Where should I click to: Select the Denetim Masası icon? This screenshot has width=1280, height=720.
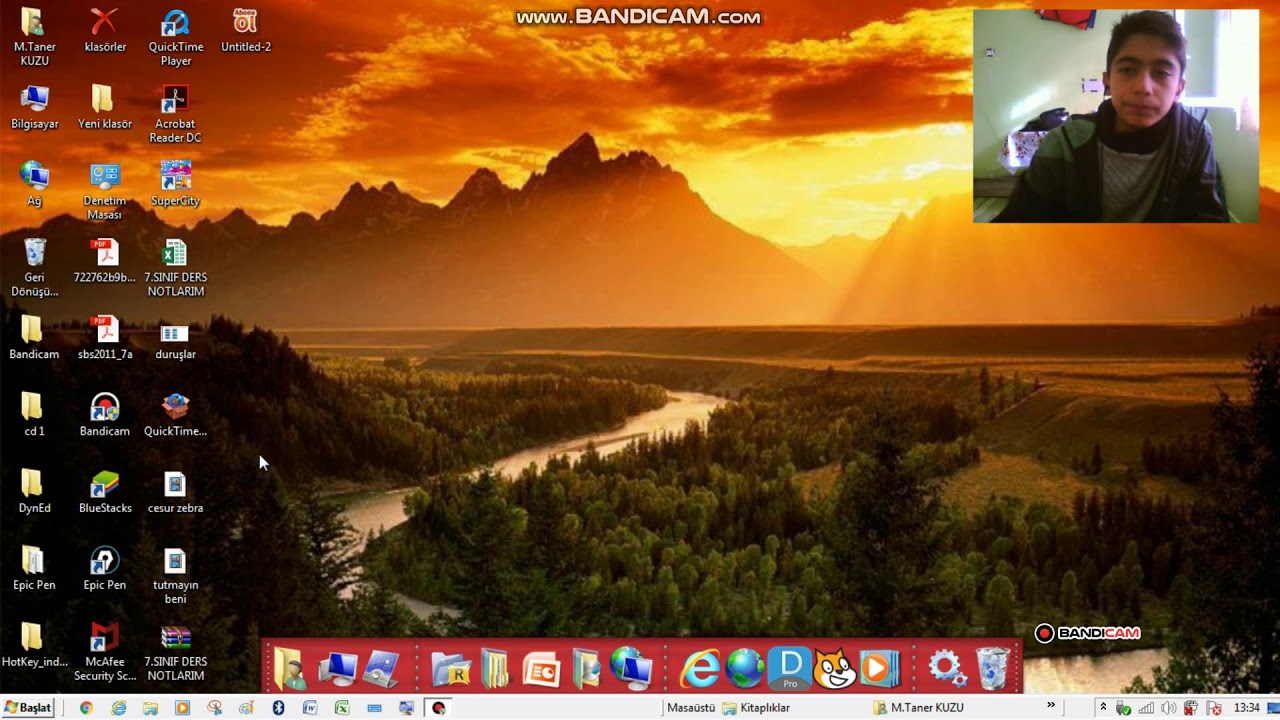pos(105,191)
